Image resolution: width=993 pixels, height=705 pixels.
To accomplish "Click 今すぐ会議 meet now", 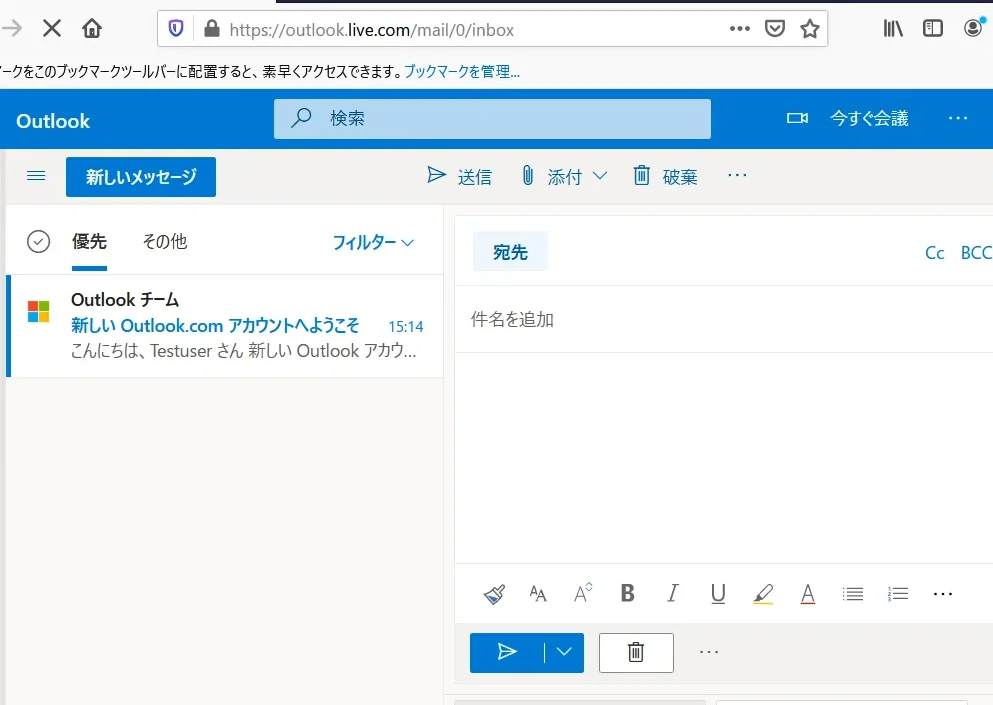I will pyautogui.click(x=869, y=118).
